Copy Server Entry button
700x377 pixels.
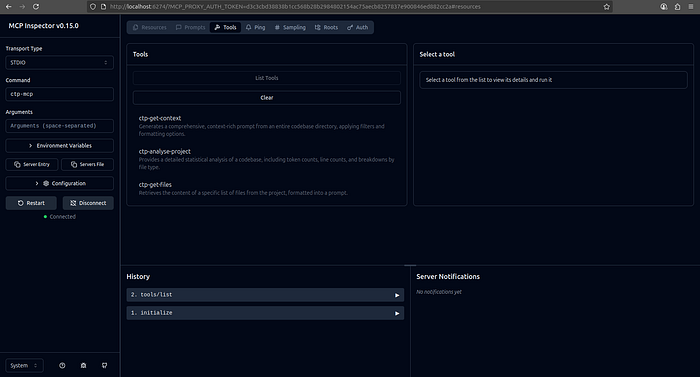(x=32, y=164)
